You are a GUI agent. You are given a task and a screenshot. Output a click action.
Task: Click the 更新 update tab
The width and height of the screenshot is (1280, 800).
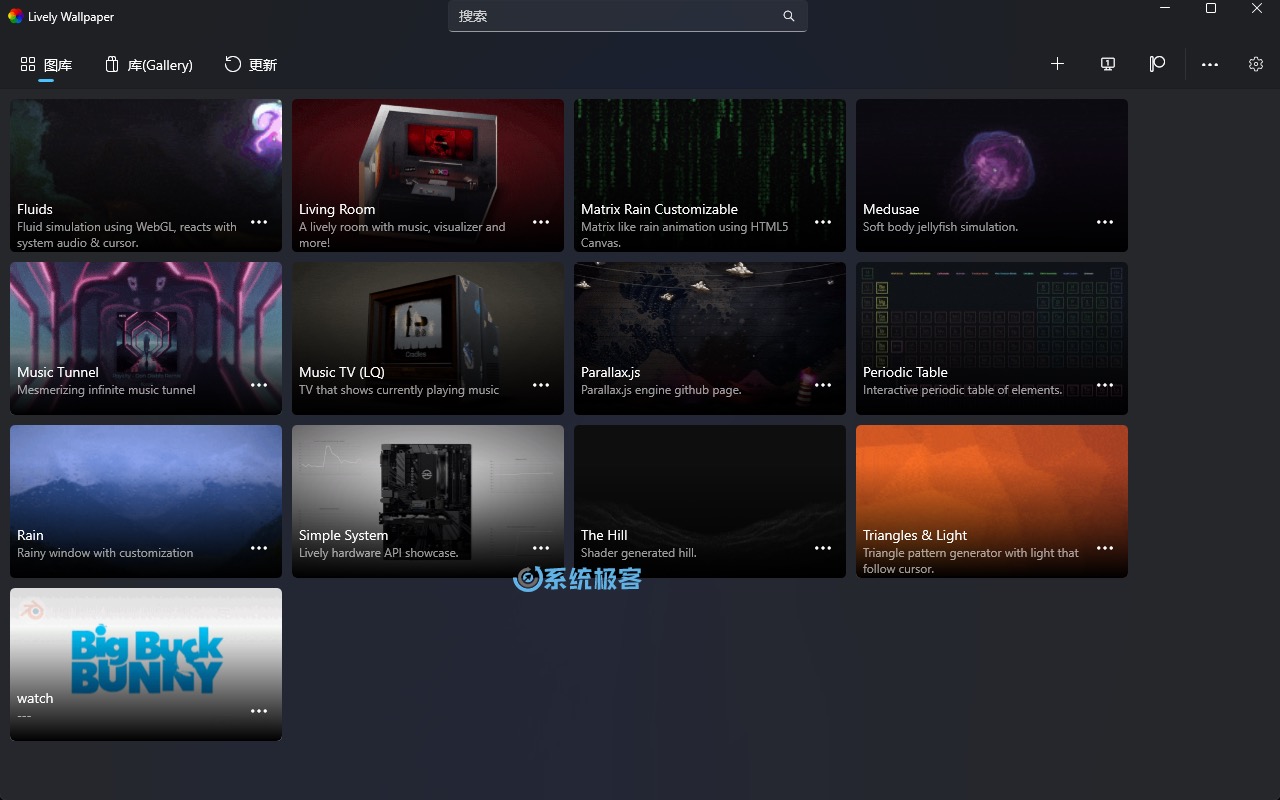pyautogui.click(x=250, y=65)
